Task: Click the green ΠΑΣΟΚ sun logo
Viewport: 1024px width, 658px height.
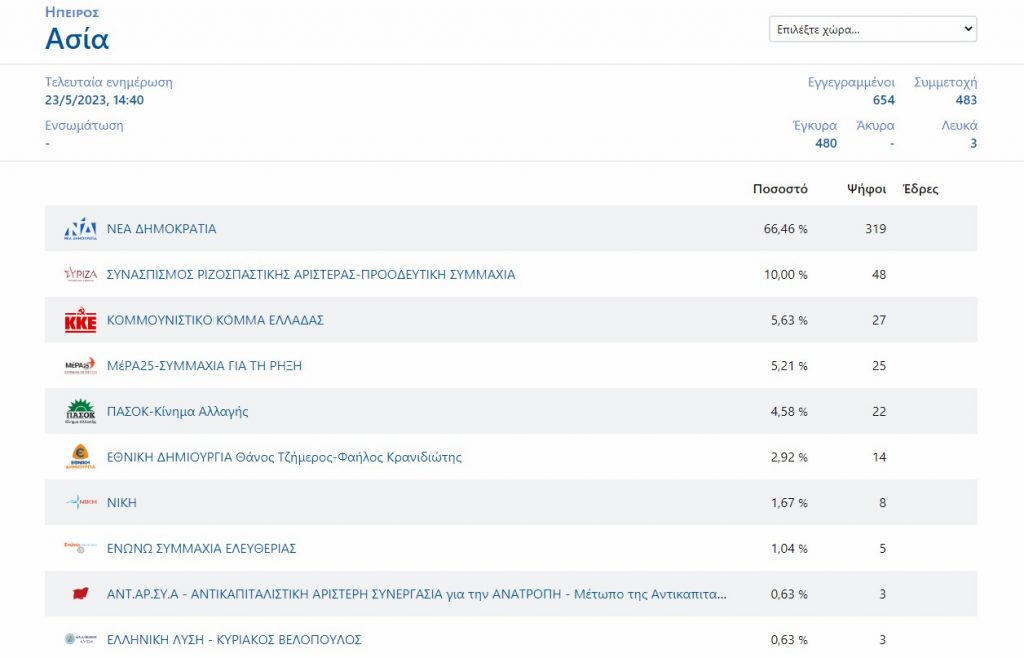Action: click(x=80, y=412)
